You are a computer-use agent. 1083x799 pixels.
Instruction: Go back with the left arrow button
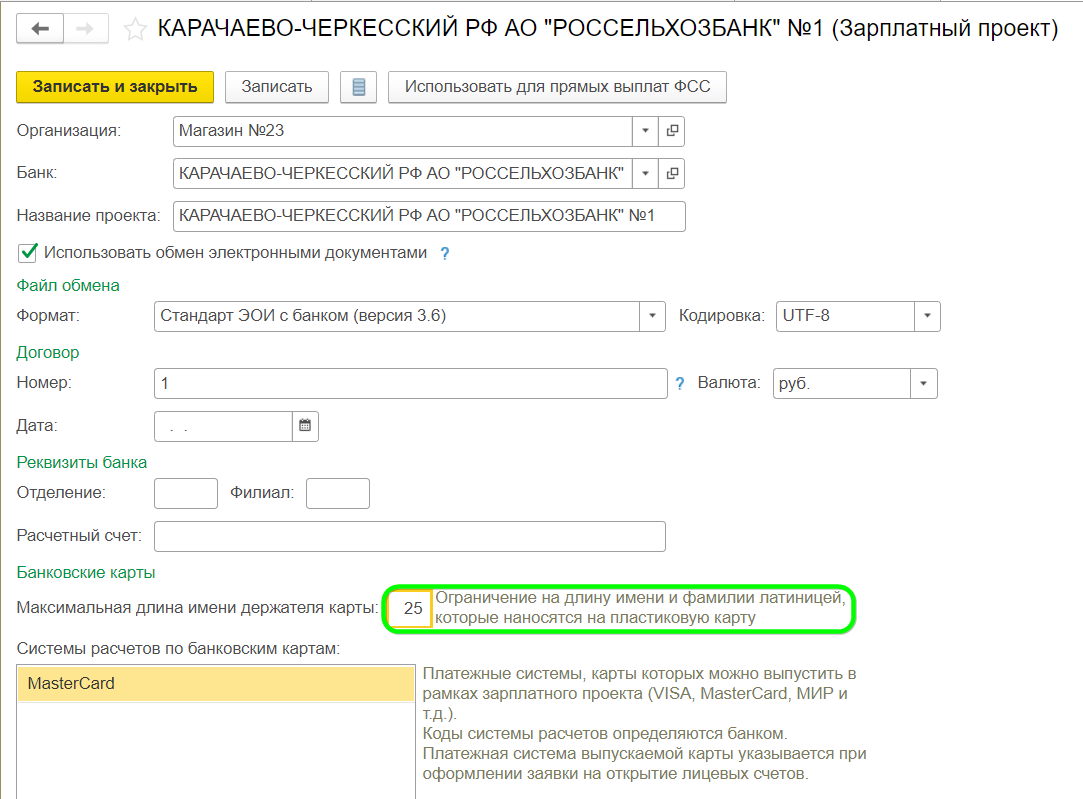(x=40, y=28)
